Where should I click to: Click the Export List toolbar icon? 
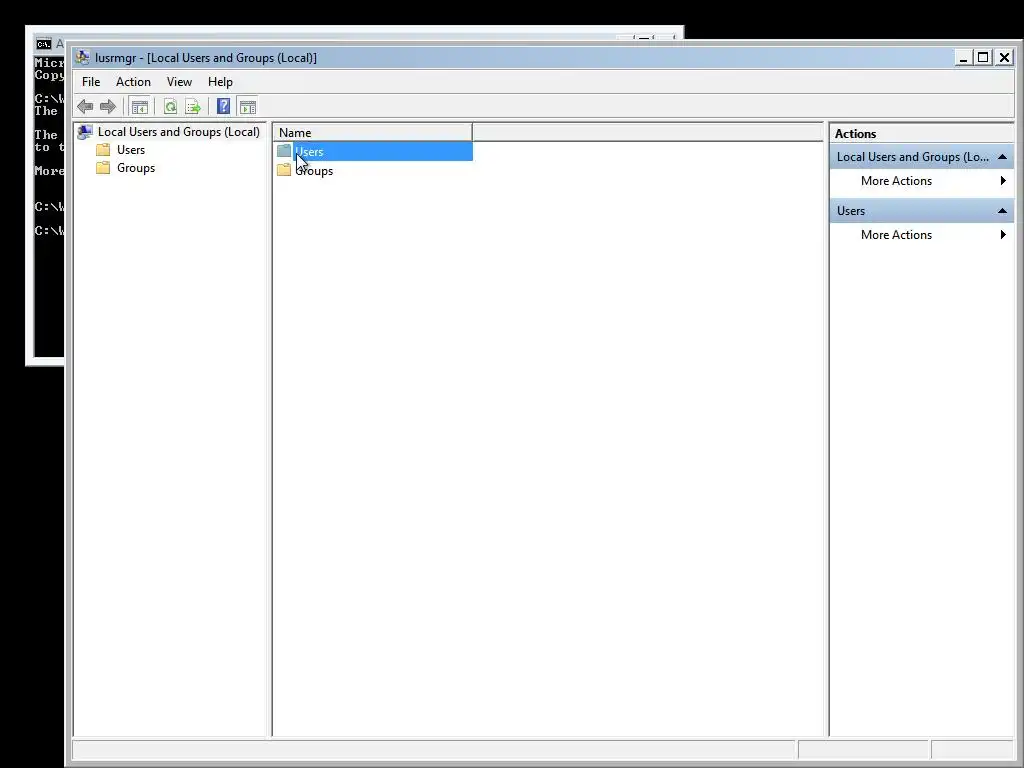click(x=193, y=106)
